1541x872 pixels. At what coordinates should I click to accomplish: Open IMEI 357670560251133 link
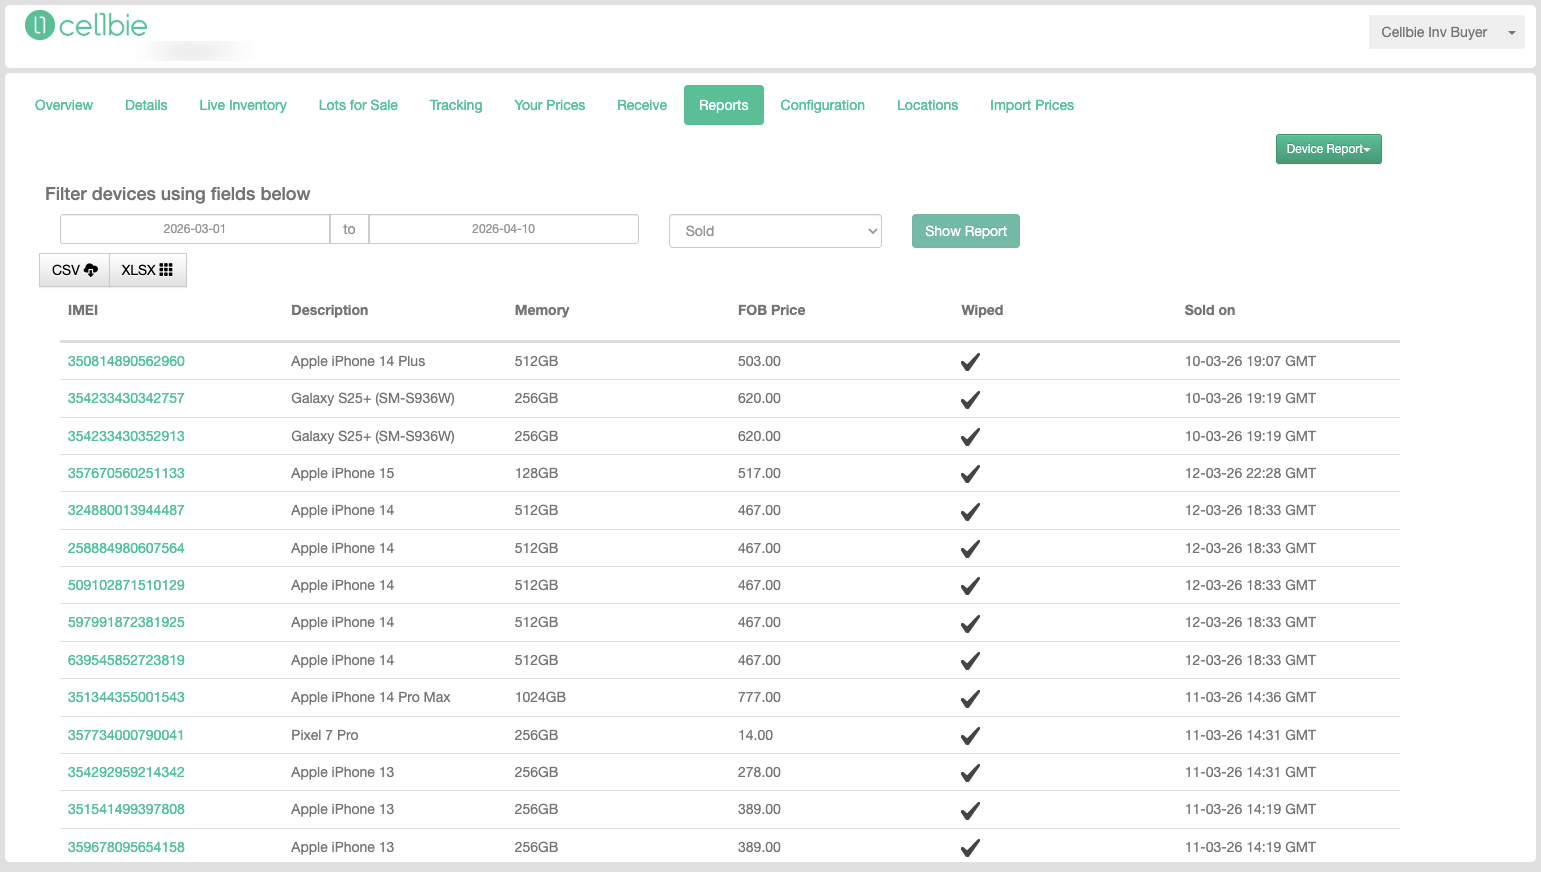click(126, 473)
